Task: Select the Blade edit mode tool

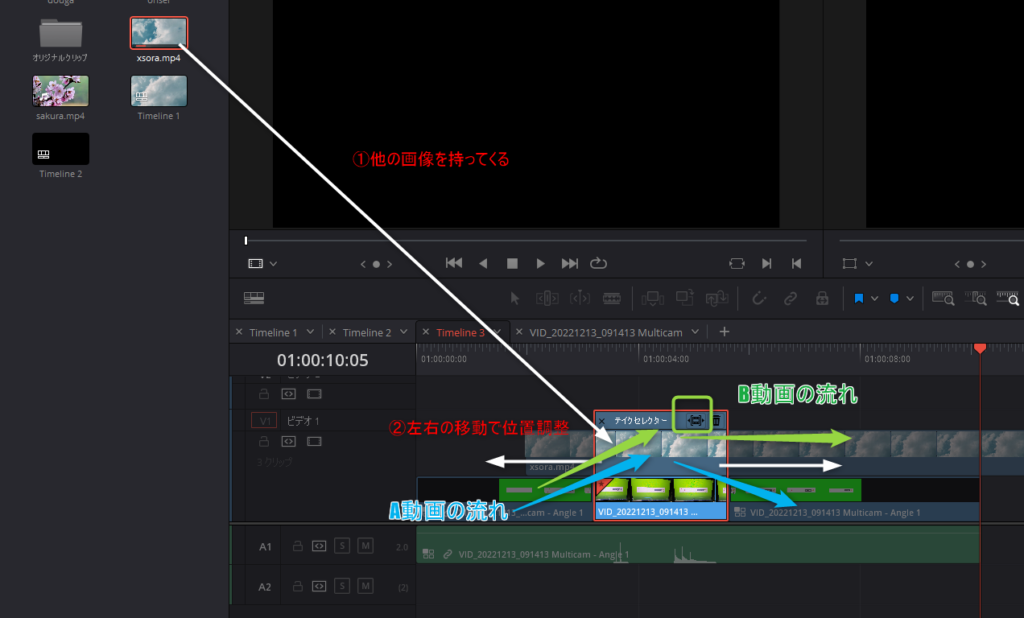Action: tap(612, 299)
